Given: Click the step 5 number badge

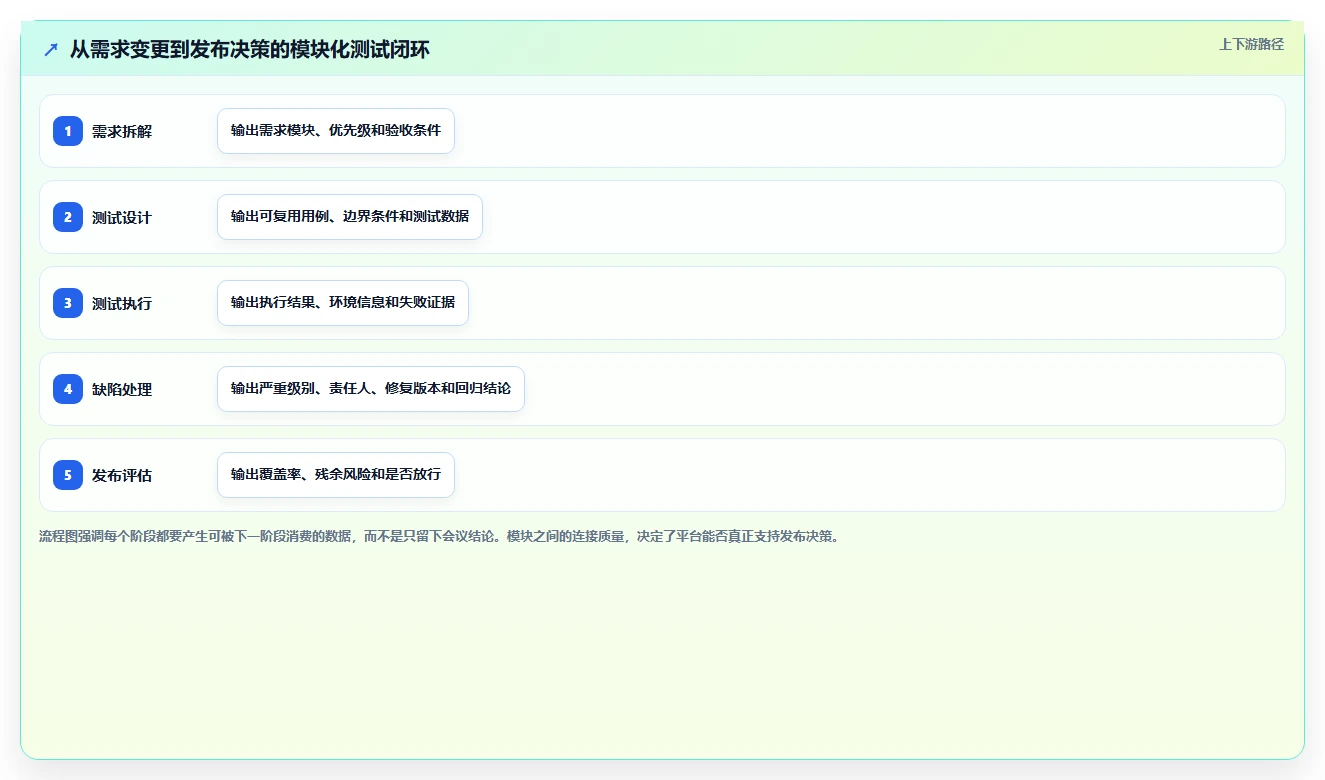Looking at the screenshot, I should 68,475.
